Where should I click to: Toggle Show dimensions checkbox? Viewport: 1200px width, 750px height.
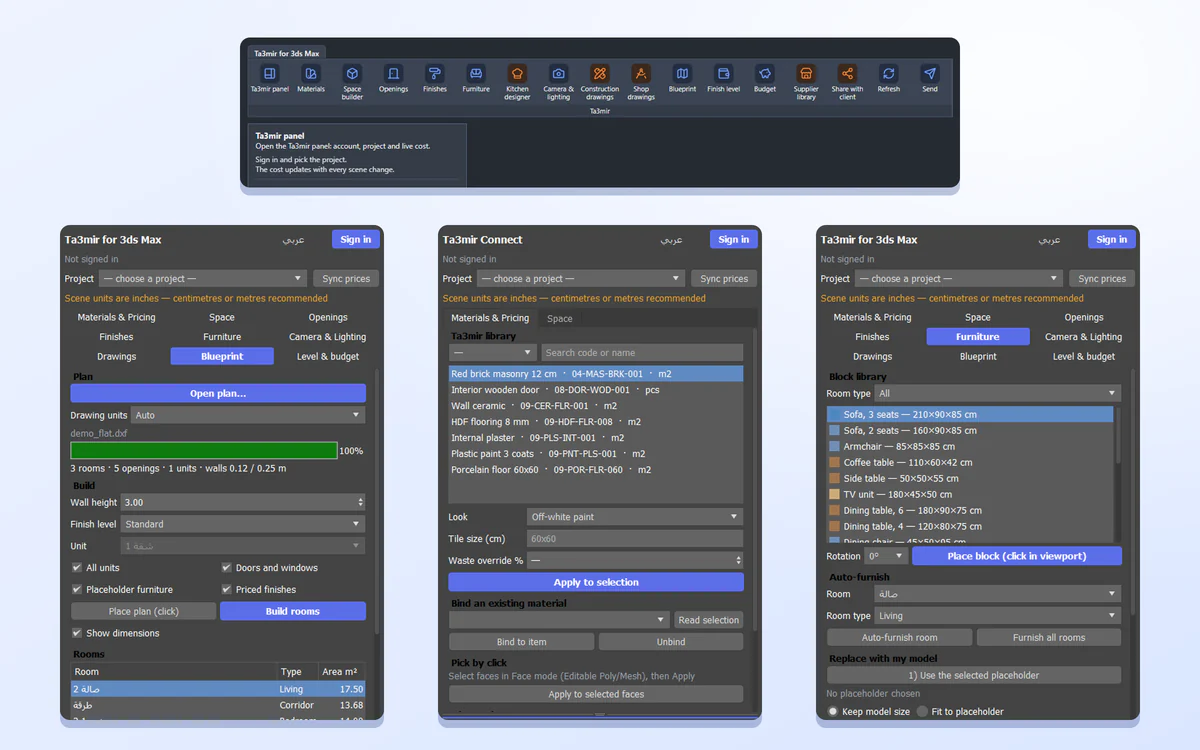(77, 633)
